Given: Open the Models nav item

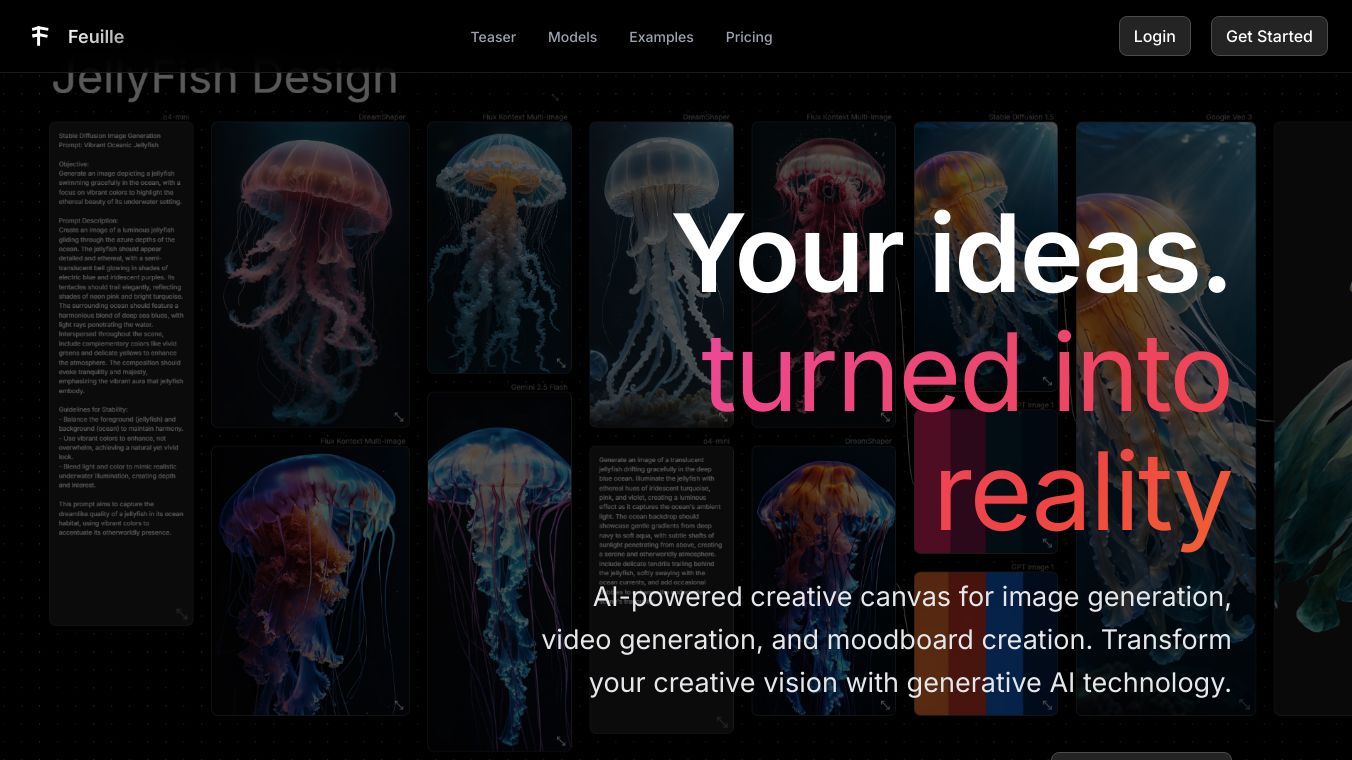Looking at the screenshot, I should point(572,37).
